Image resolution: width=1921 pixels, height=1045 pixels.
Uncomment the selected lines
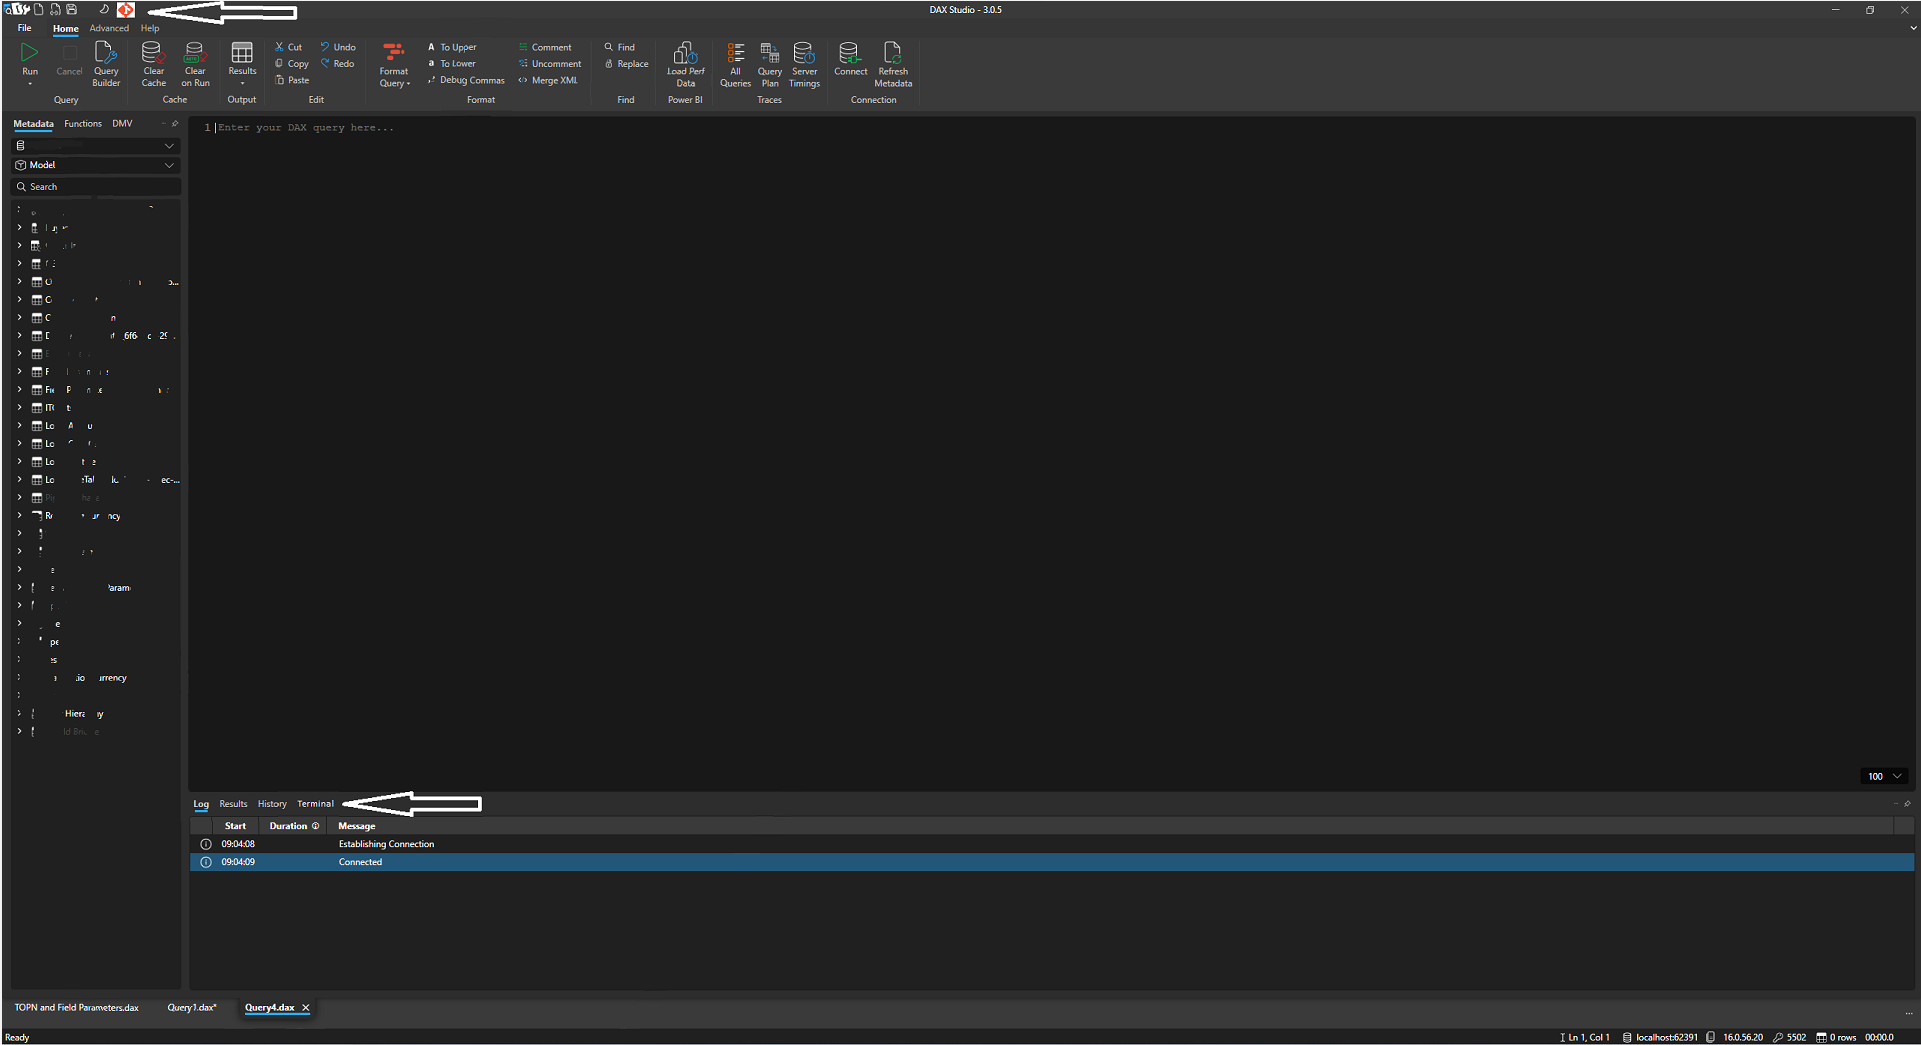tap(549, 64)
